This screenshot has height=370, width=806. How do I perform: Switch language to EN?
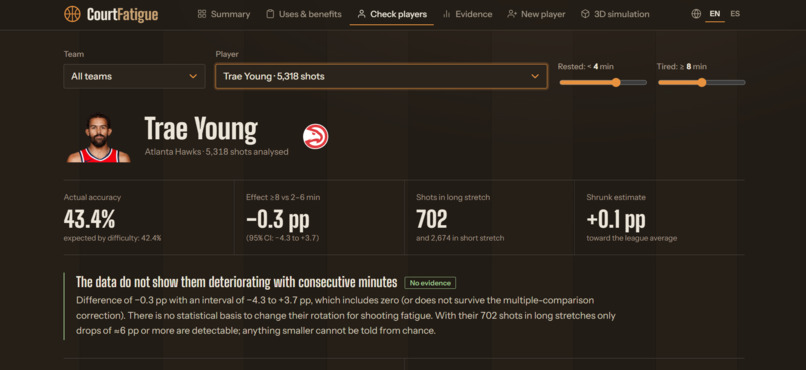pyautogui.click(x=715, y=14)
